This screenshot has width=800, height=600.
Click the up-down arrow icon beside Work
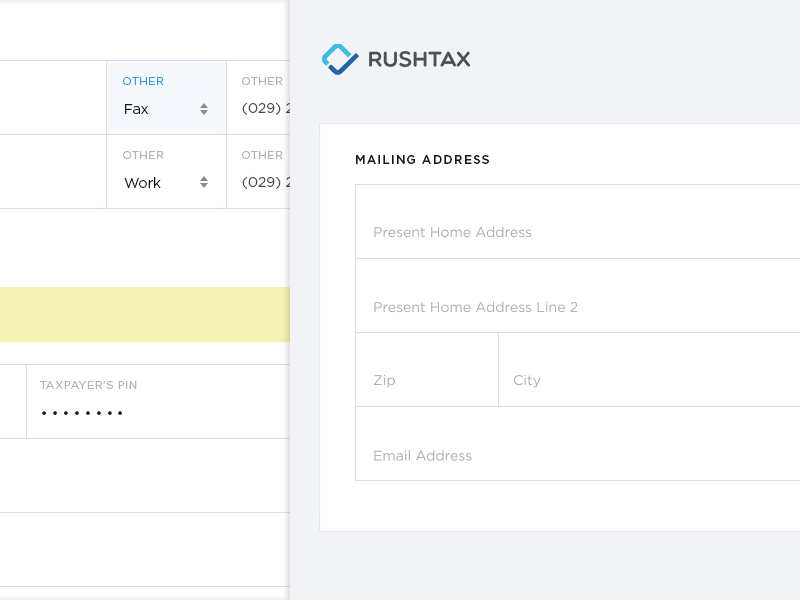point(205,184)
